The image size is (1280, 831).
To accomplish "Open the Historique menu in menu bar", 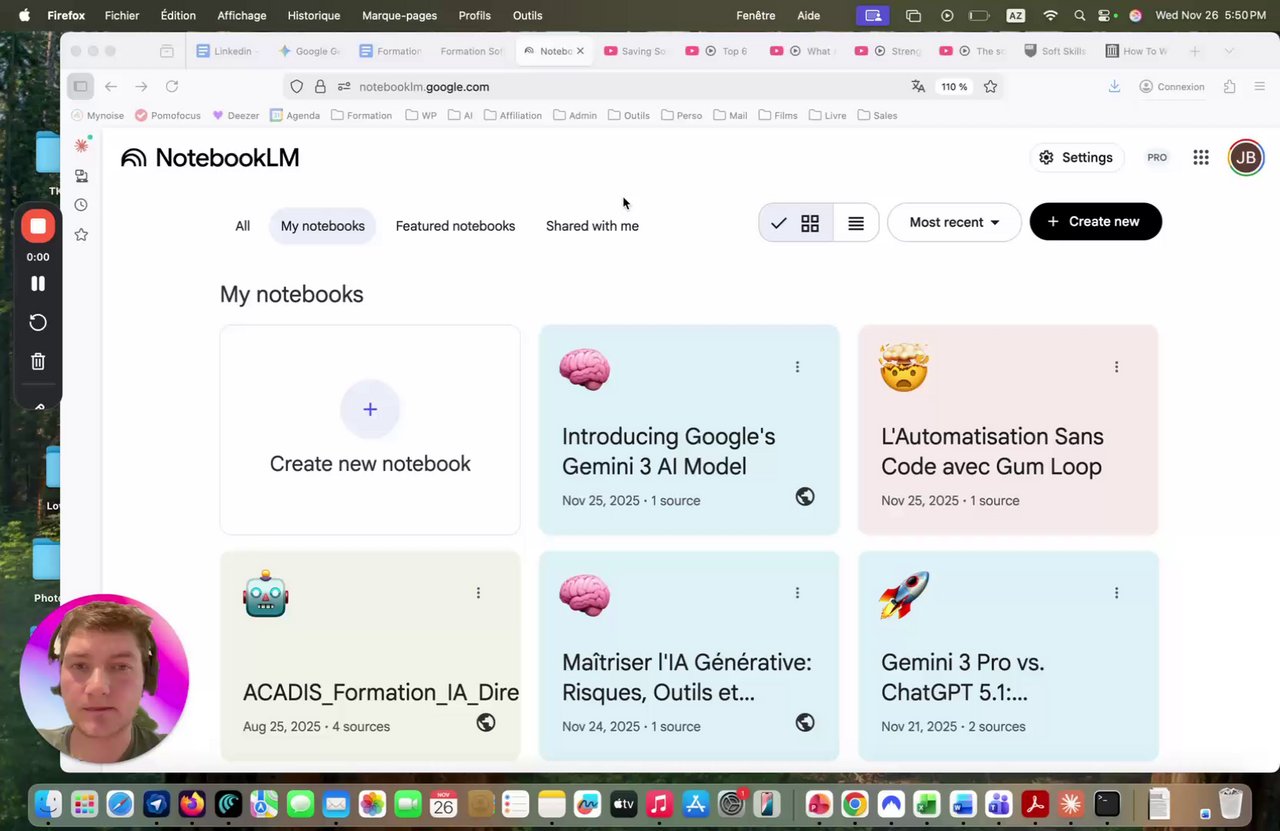I will (314, 15).
